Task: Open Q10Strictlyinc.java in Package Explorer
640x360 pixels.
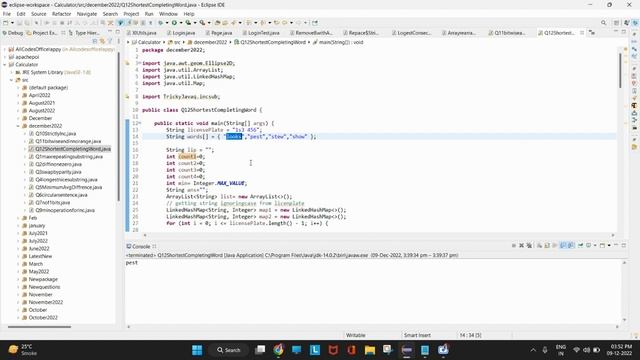Action: pos(56,134)
